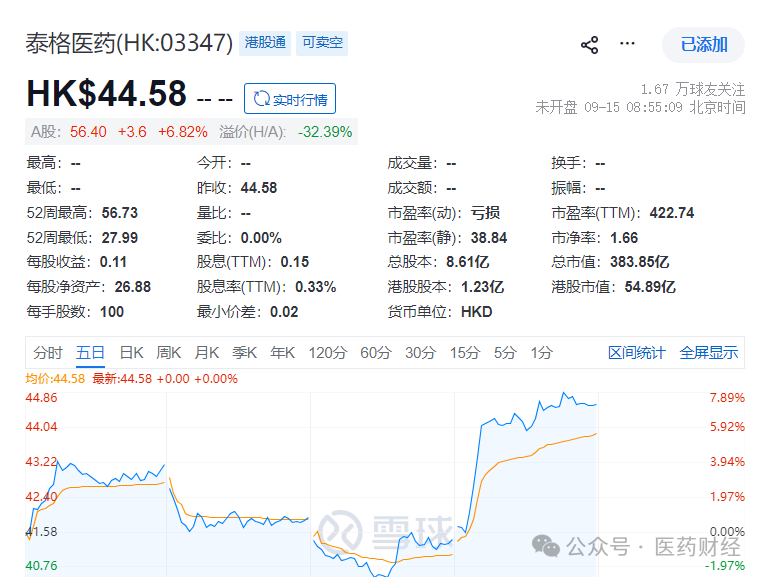Select the 月K chart tab
The height and width of the screenshot is (577, 765).
click(206, 352)
